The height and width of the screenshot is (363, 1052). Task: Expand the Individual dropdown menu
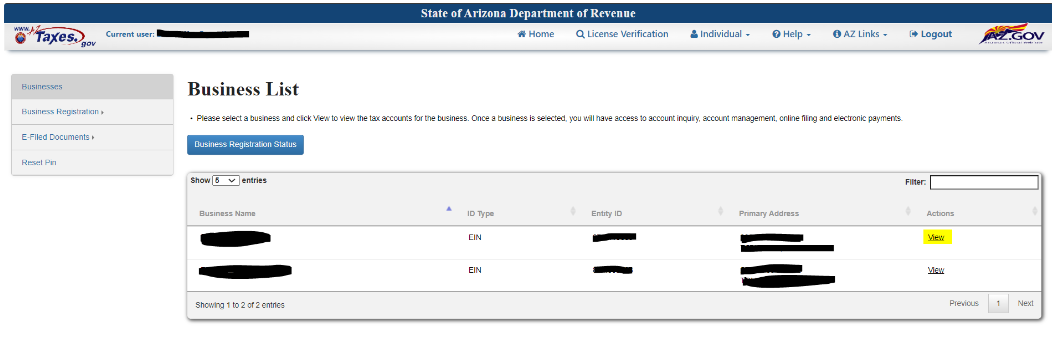click(x=720, y=34)
